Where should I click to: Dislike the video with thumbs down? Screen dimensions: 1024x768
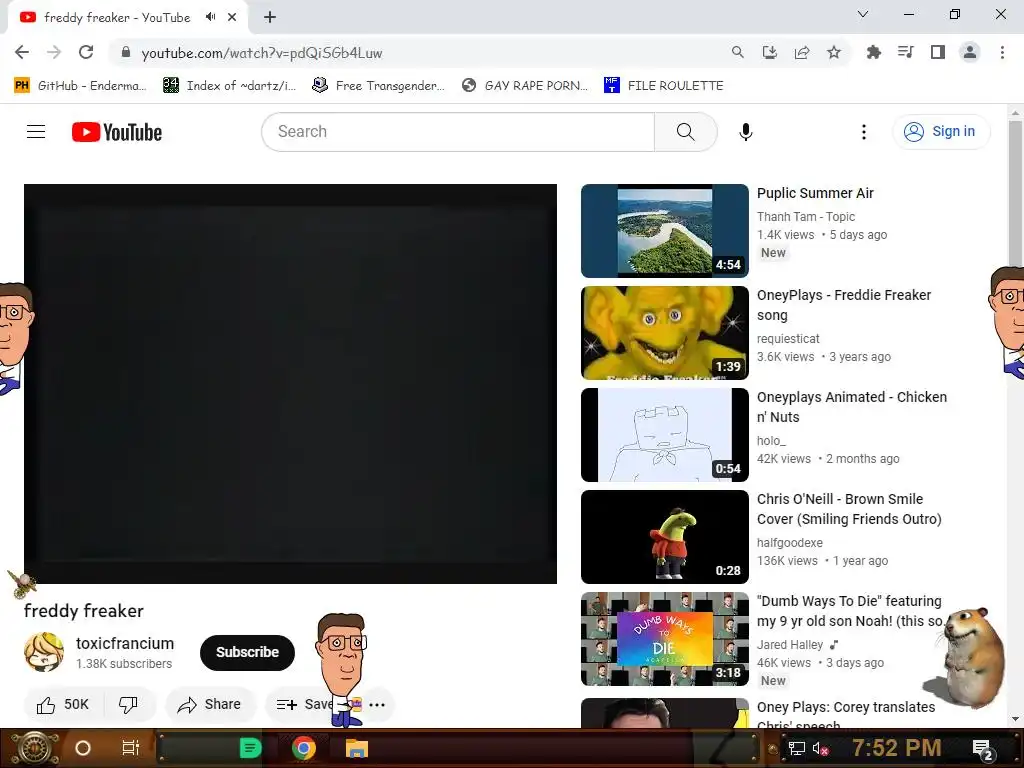[128, 705]
